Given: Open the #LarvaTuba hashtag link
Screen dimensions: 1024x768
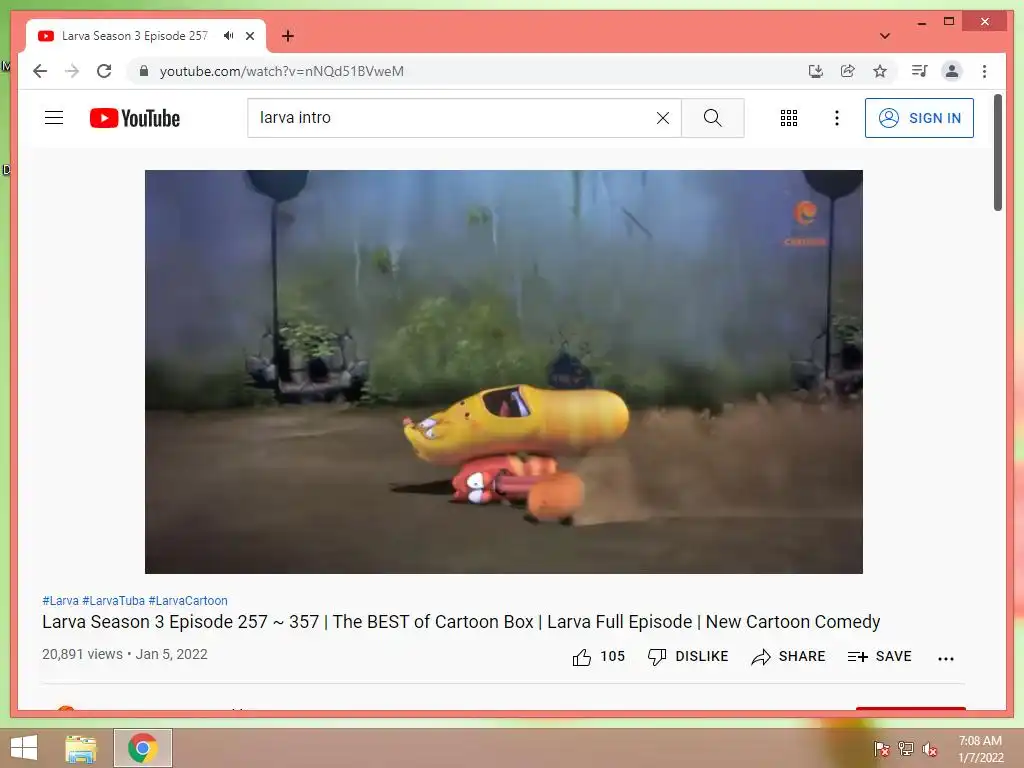Looking at the screenshot, I should click(x=113, y=600).
